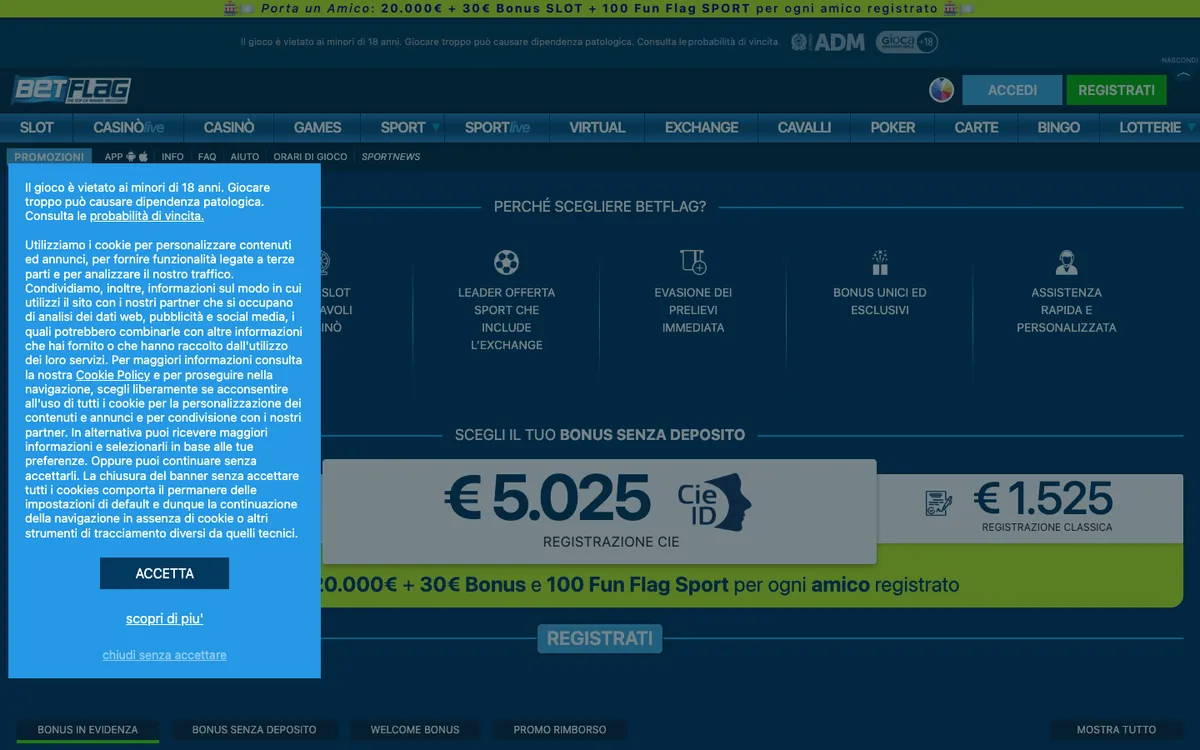Click the soccer ball Leader Offerta Sport icon
The image size is (1200, 750).
[x=506, y=262]
